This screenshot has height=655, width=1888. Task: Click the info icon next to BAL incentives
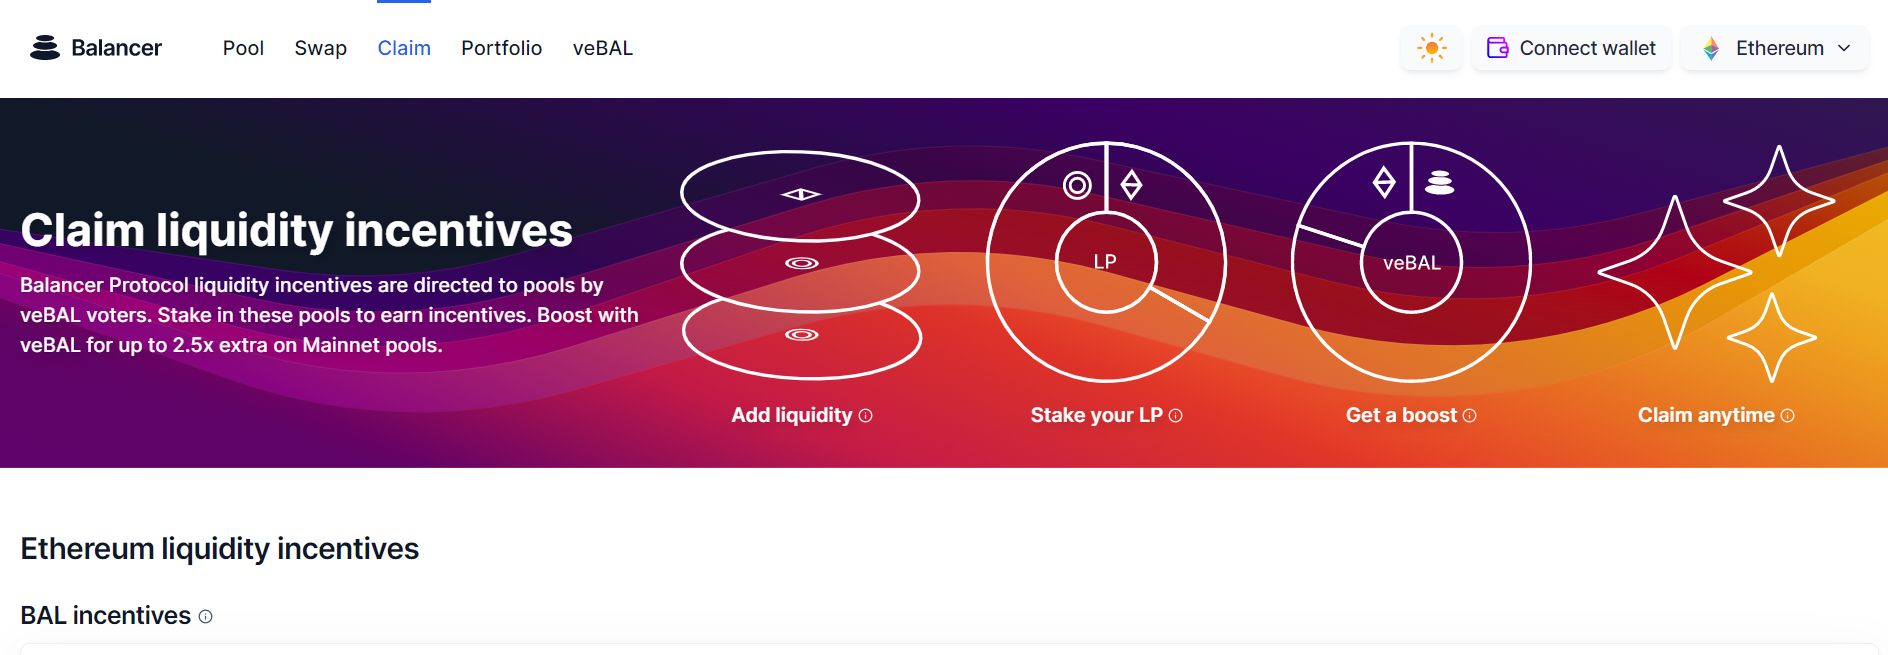(205, 617)
